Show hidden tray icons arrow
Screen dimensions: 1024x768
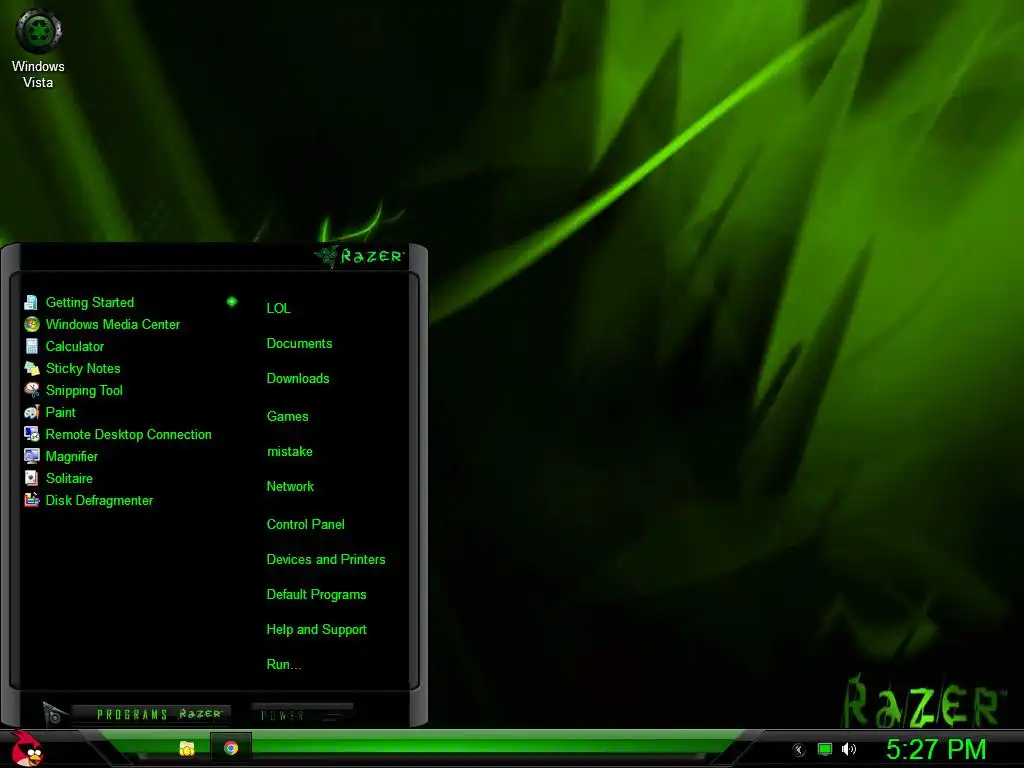pos(799,750)
